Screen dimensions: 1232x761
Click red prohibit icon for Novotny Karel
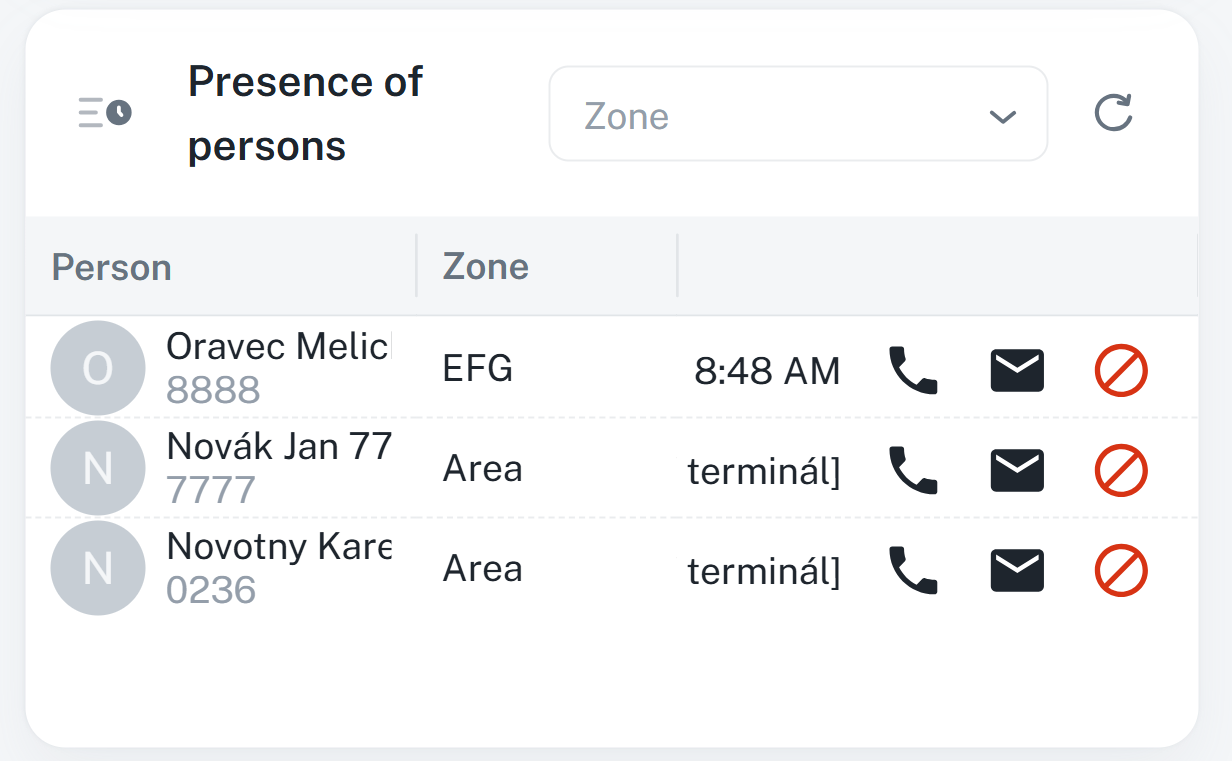point(1121,570)
